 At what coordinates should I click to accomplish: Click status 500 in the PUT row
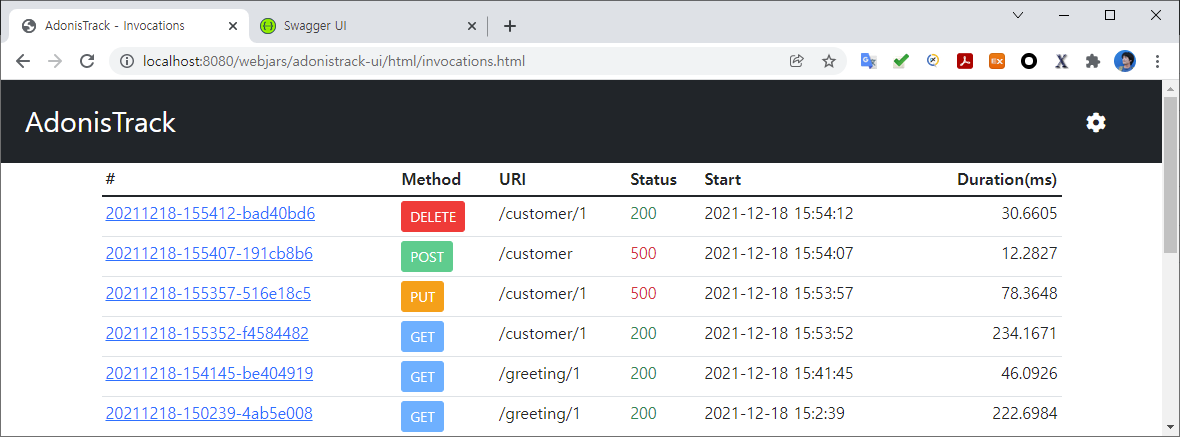643,293
